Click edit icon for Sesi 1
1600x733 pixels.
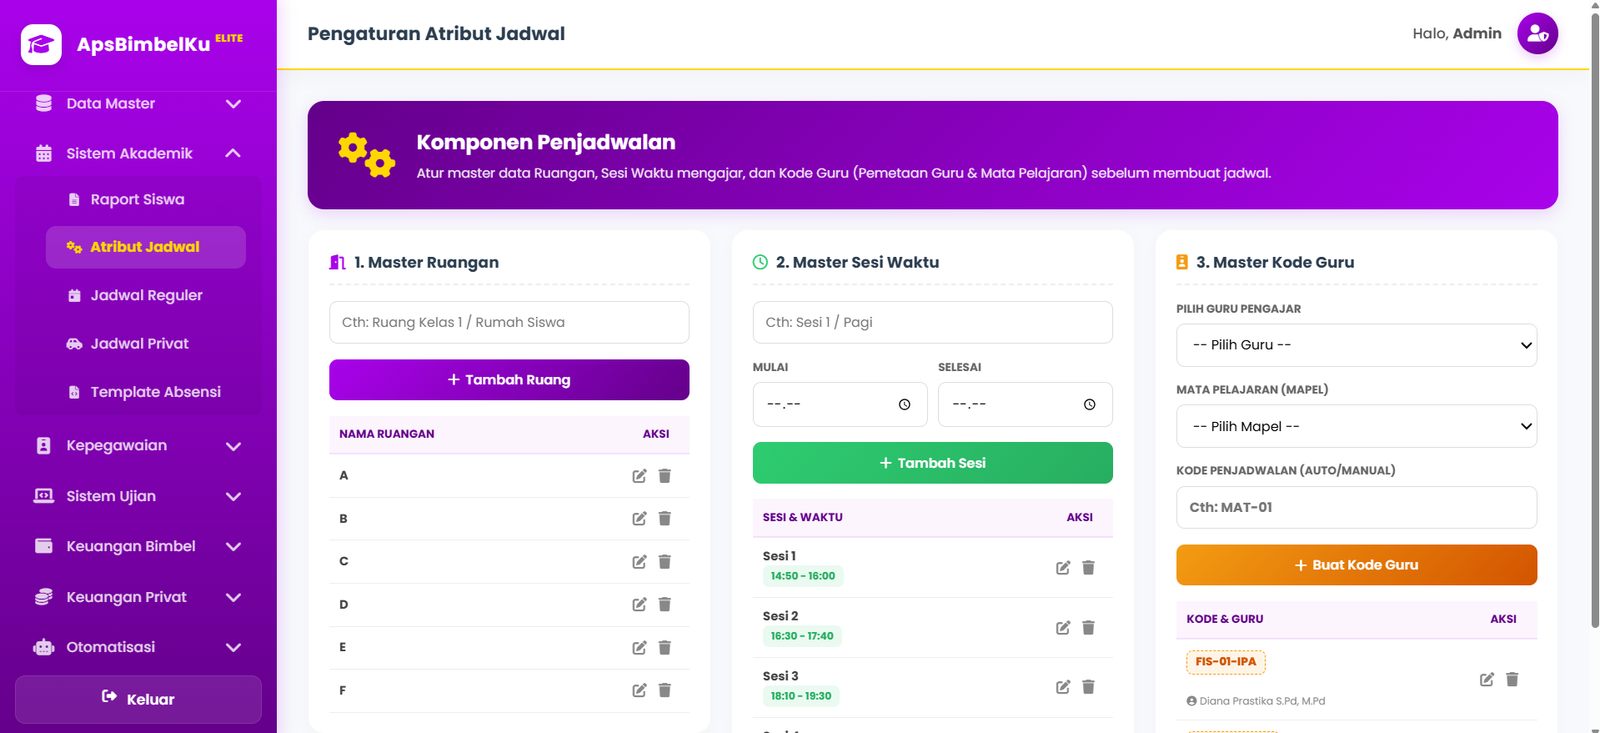(1063, 568)
